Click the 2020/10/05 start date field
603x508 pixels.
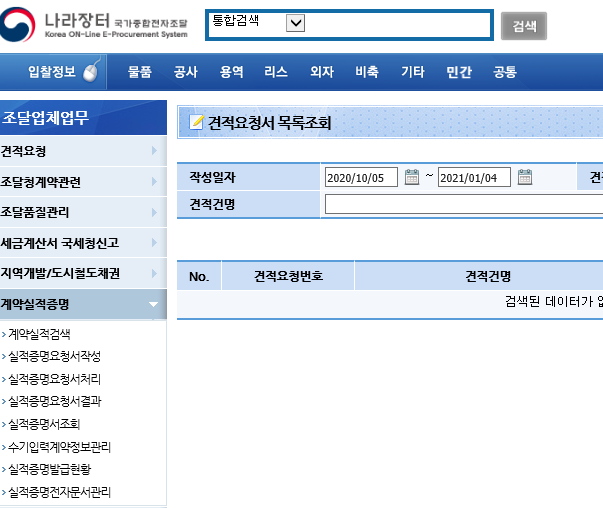[361, 177]
